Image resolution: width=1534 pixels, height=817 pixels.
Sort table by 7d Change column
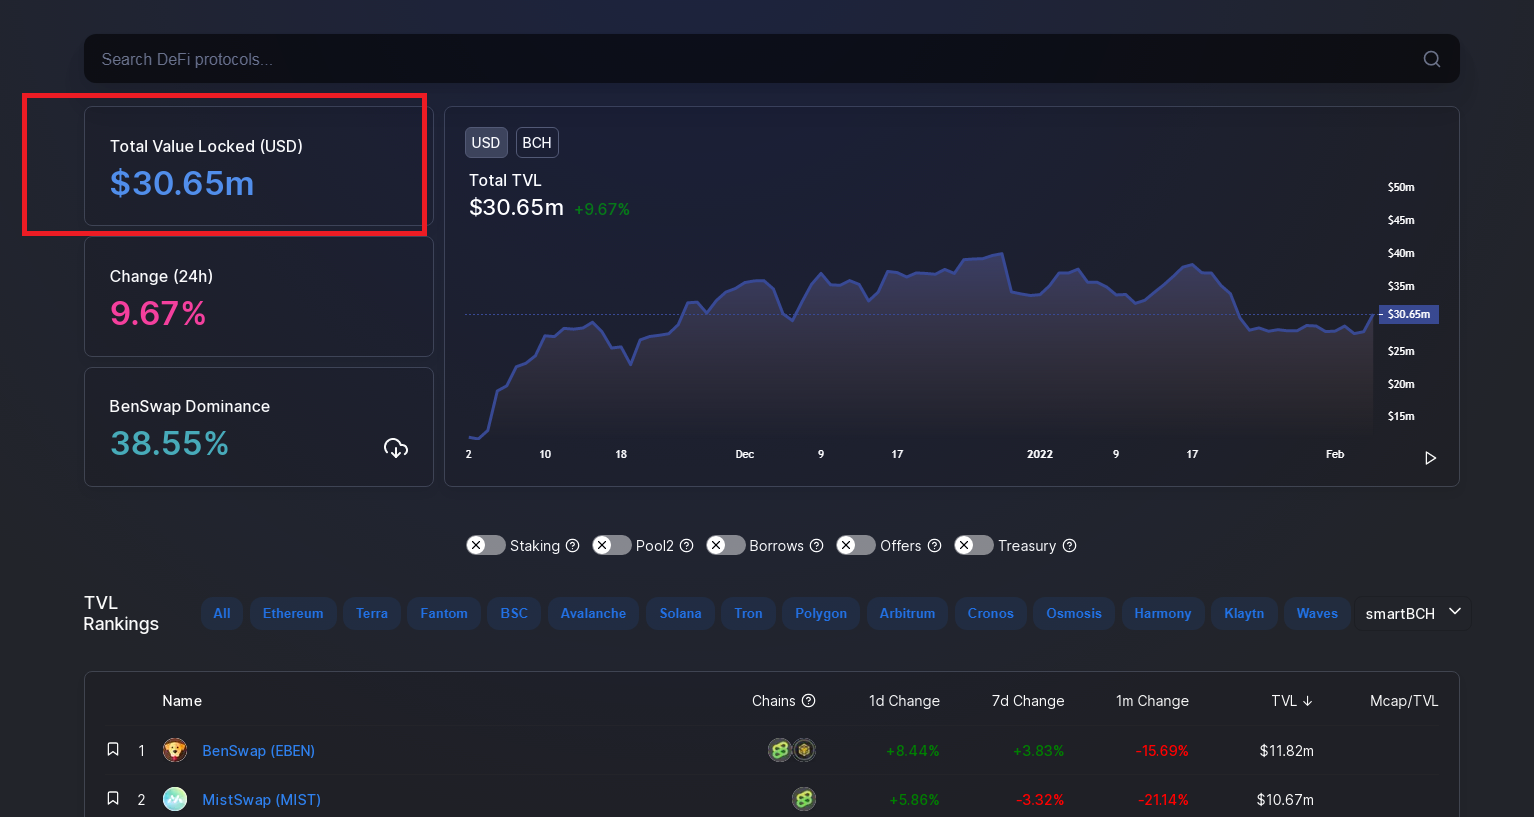pyautogui.click(x=1028, y=701)
